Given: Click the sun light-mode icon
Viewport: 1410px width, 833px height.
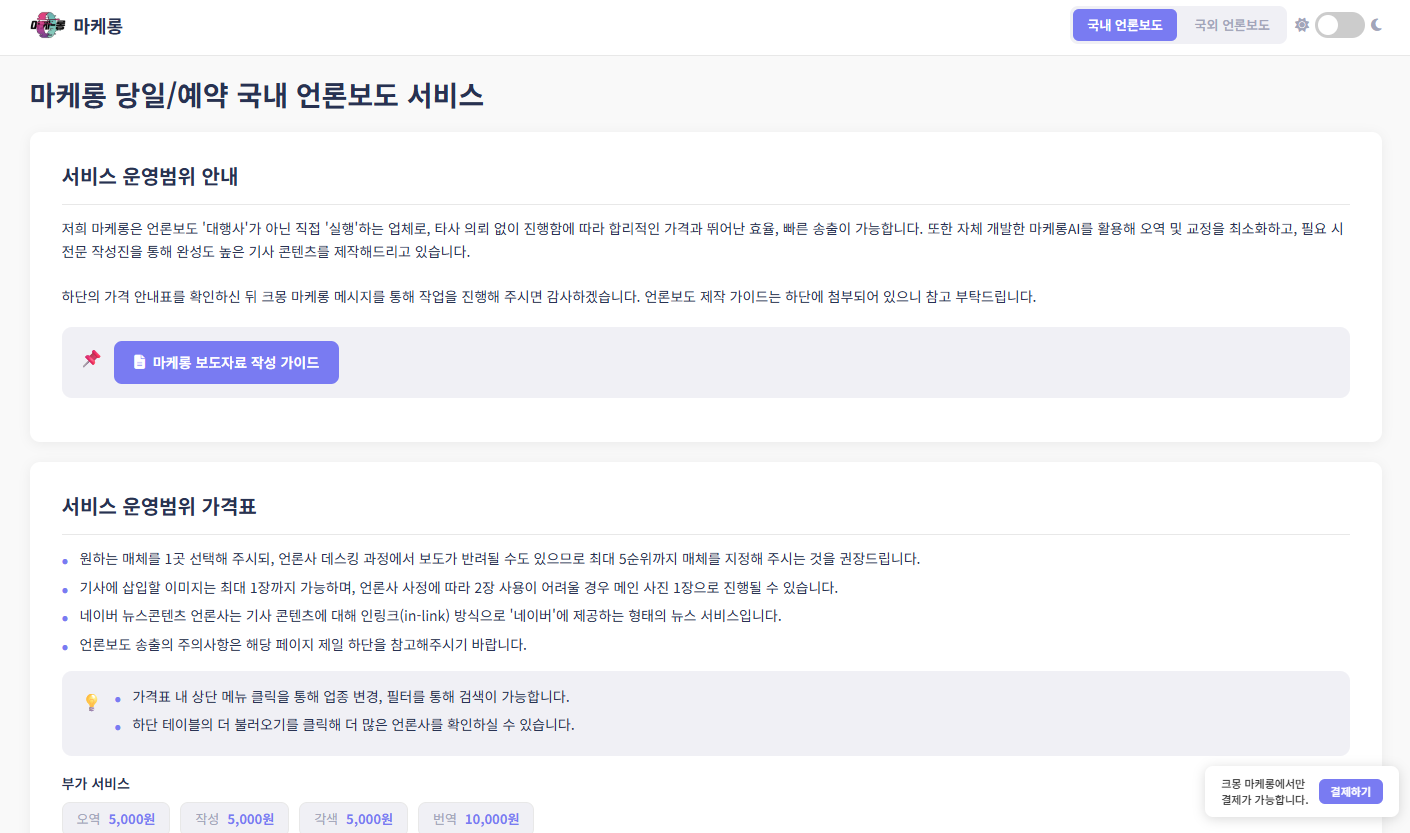Looking at the screenshot, I should point(1301,25).
